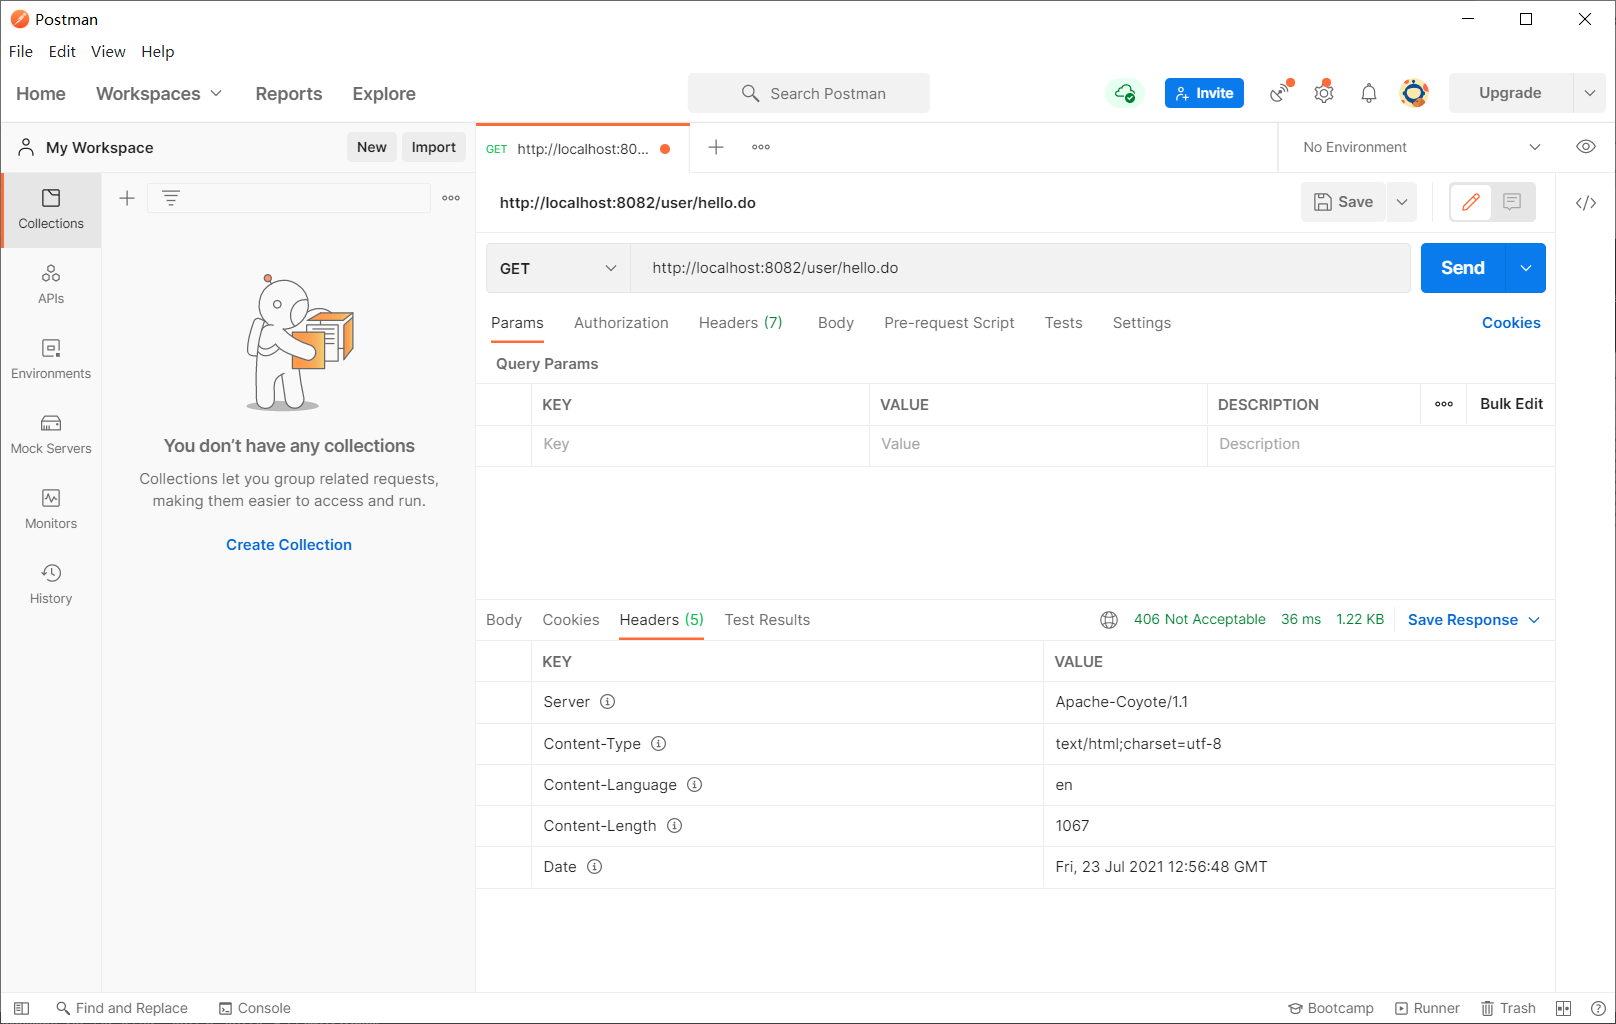
Task: Expand the Workspaces dropdown
Action: 159,94
